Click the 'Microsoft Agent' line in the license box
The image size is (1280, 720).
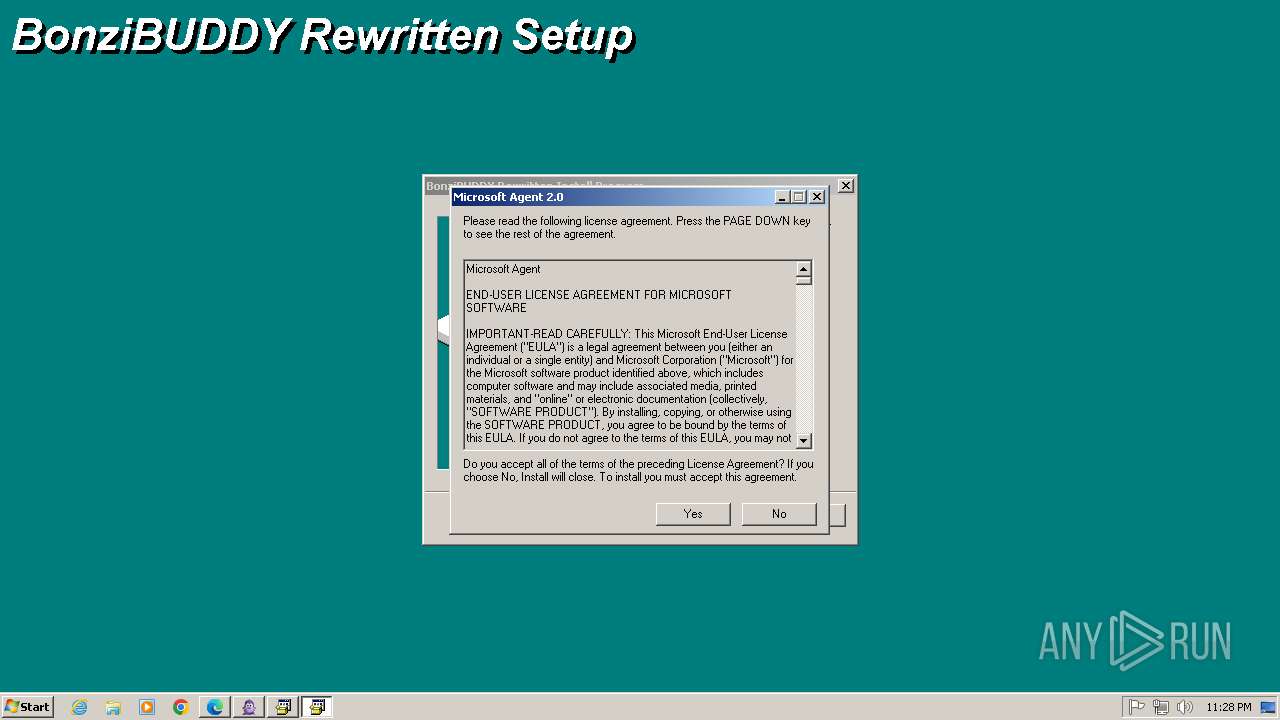point(503,269)
